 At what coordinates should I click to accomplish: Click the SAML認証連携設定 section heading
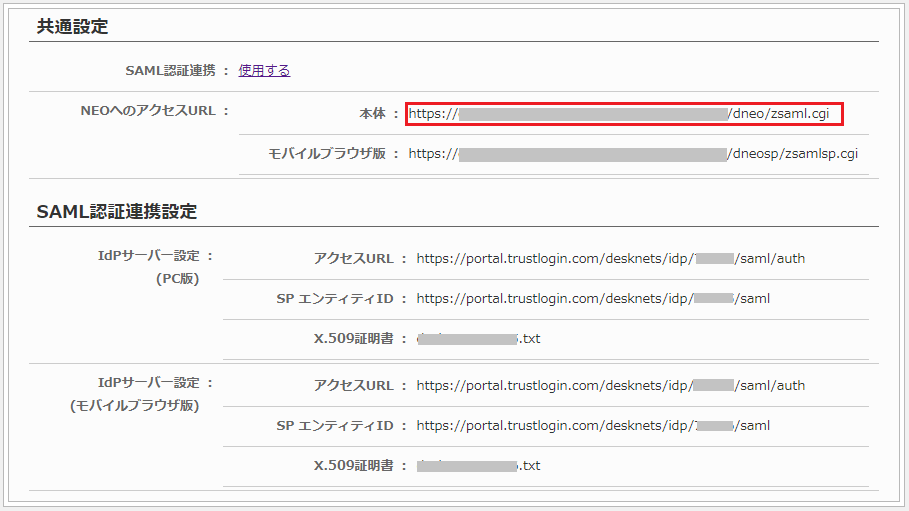tap(117, 212)
